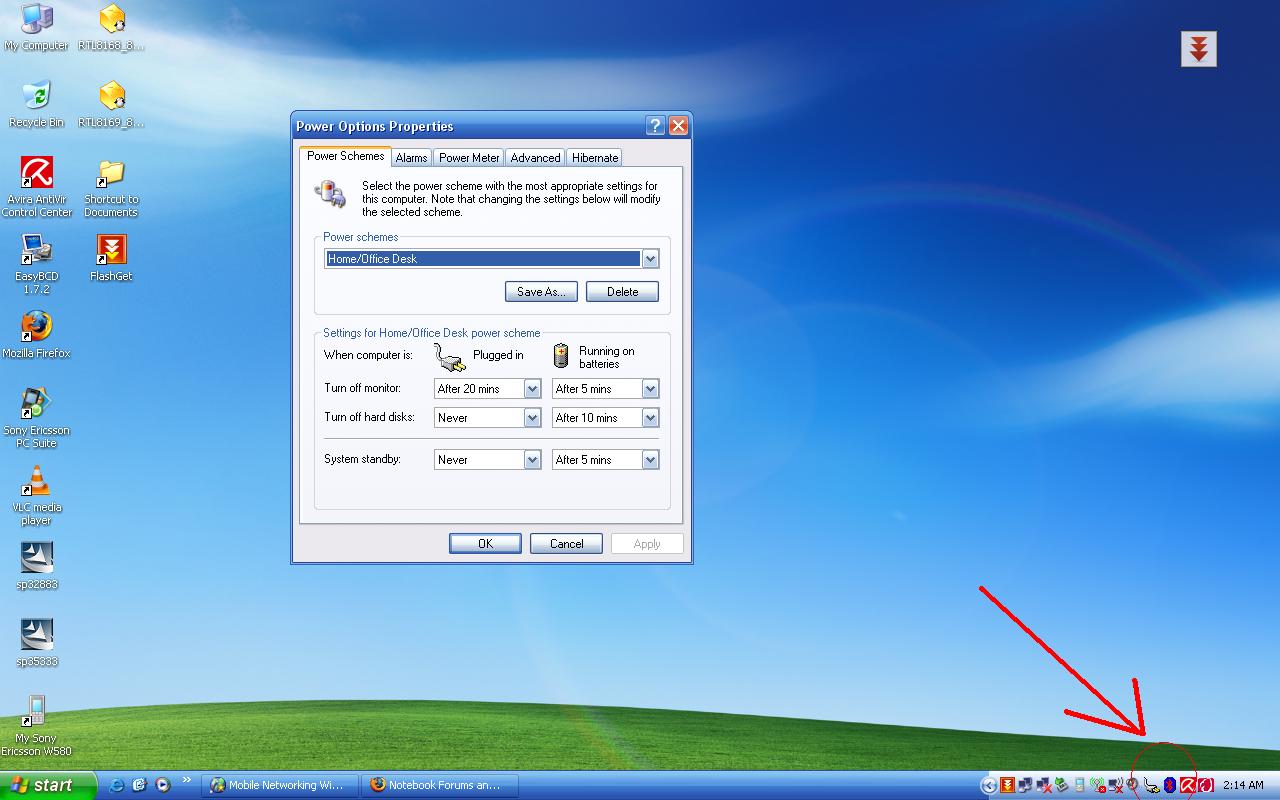Launch Internet Explorer from Quick Launch
The height and width of the screenshot is (800, 1280).
pos(116,785)
